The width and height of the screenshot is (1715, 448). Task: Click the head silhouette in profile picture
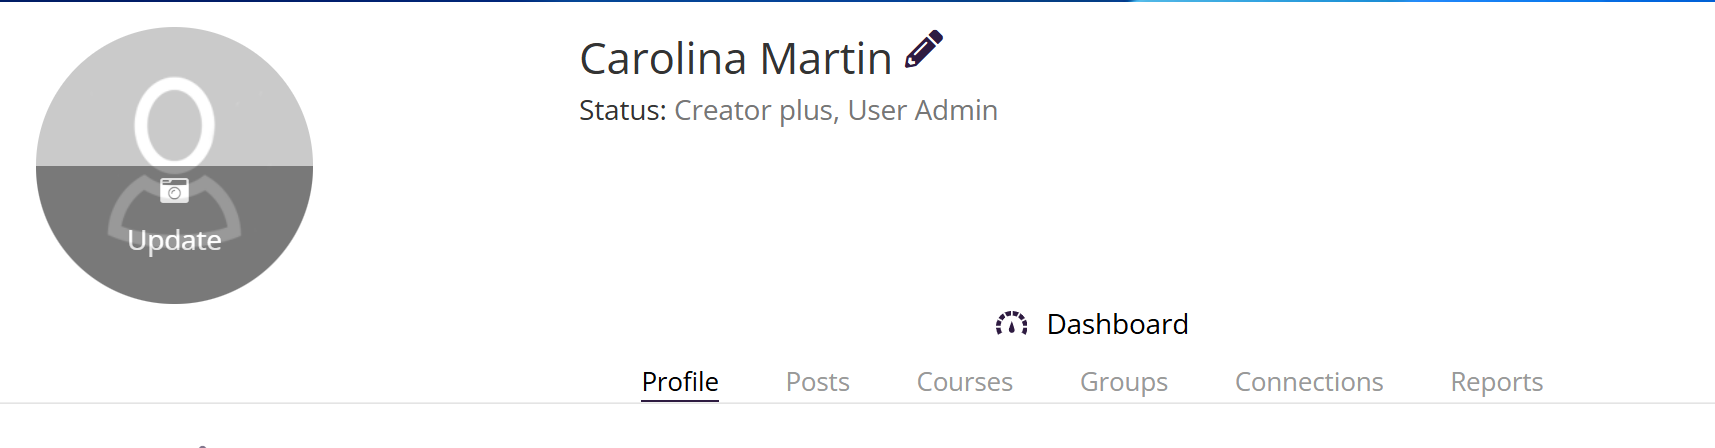[x=175, y=123]
